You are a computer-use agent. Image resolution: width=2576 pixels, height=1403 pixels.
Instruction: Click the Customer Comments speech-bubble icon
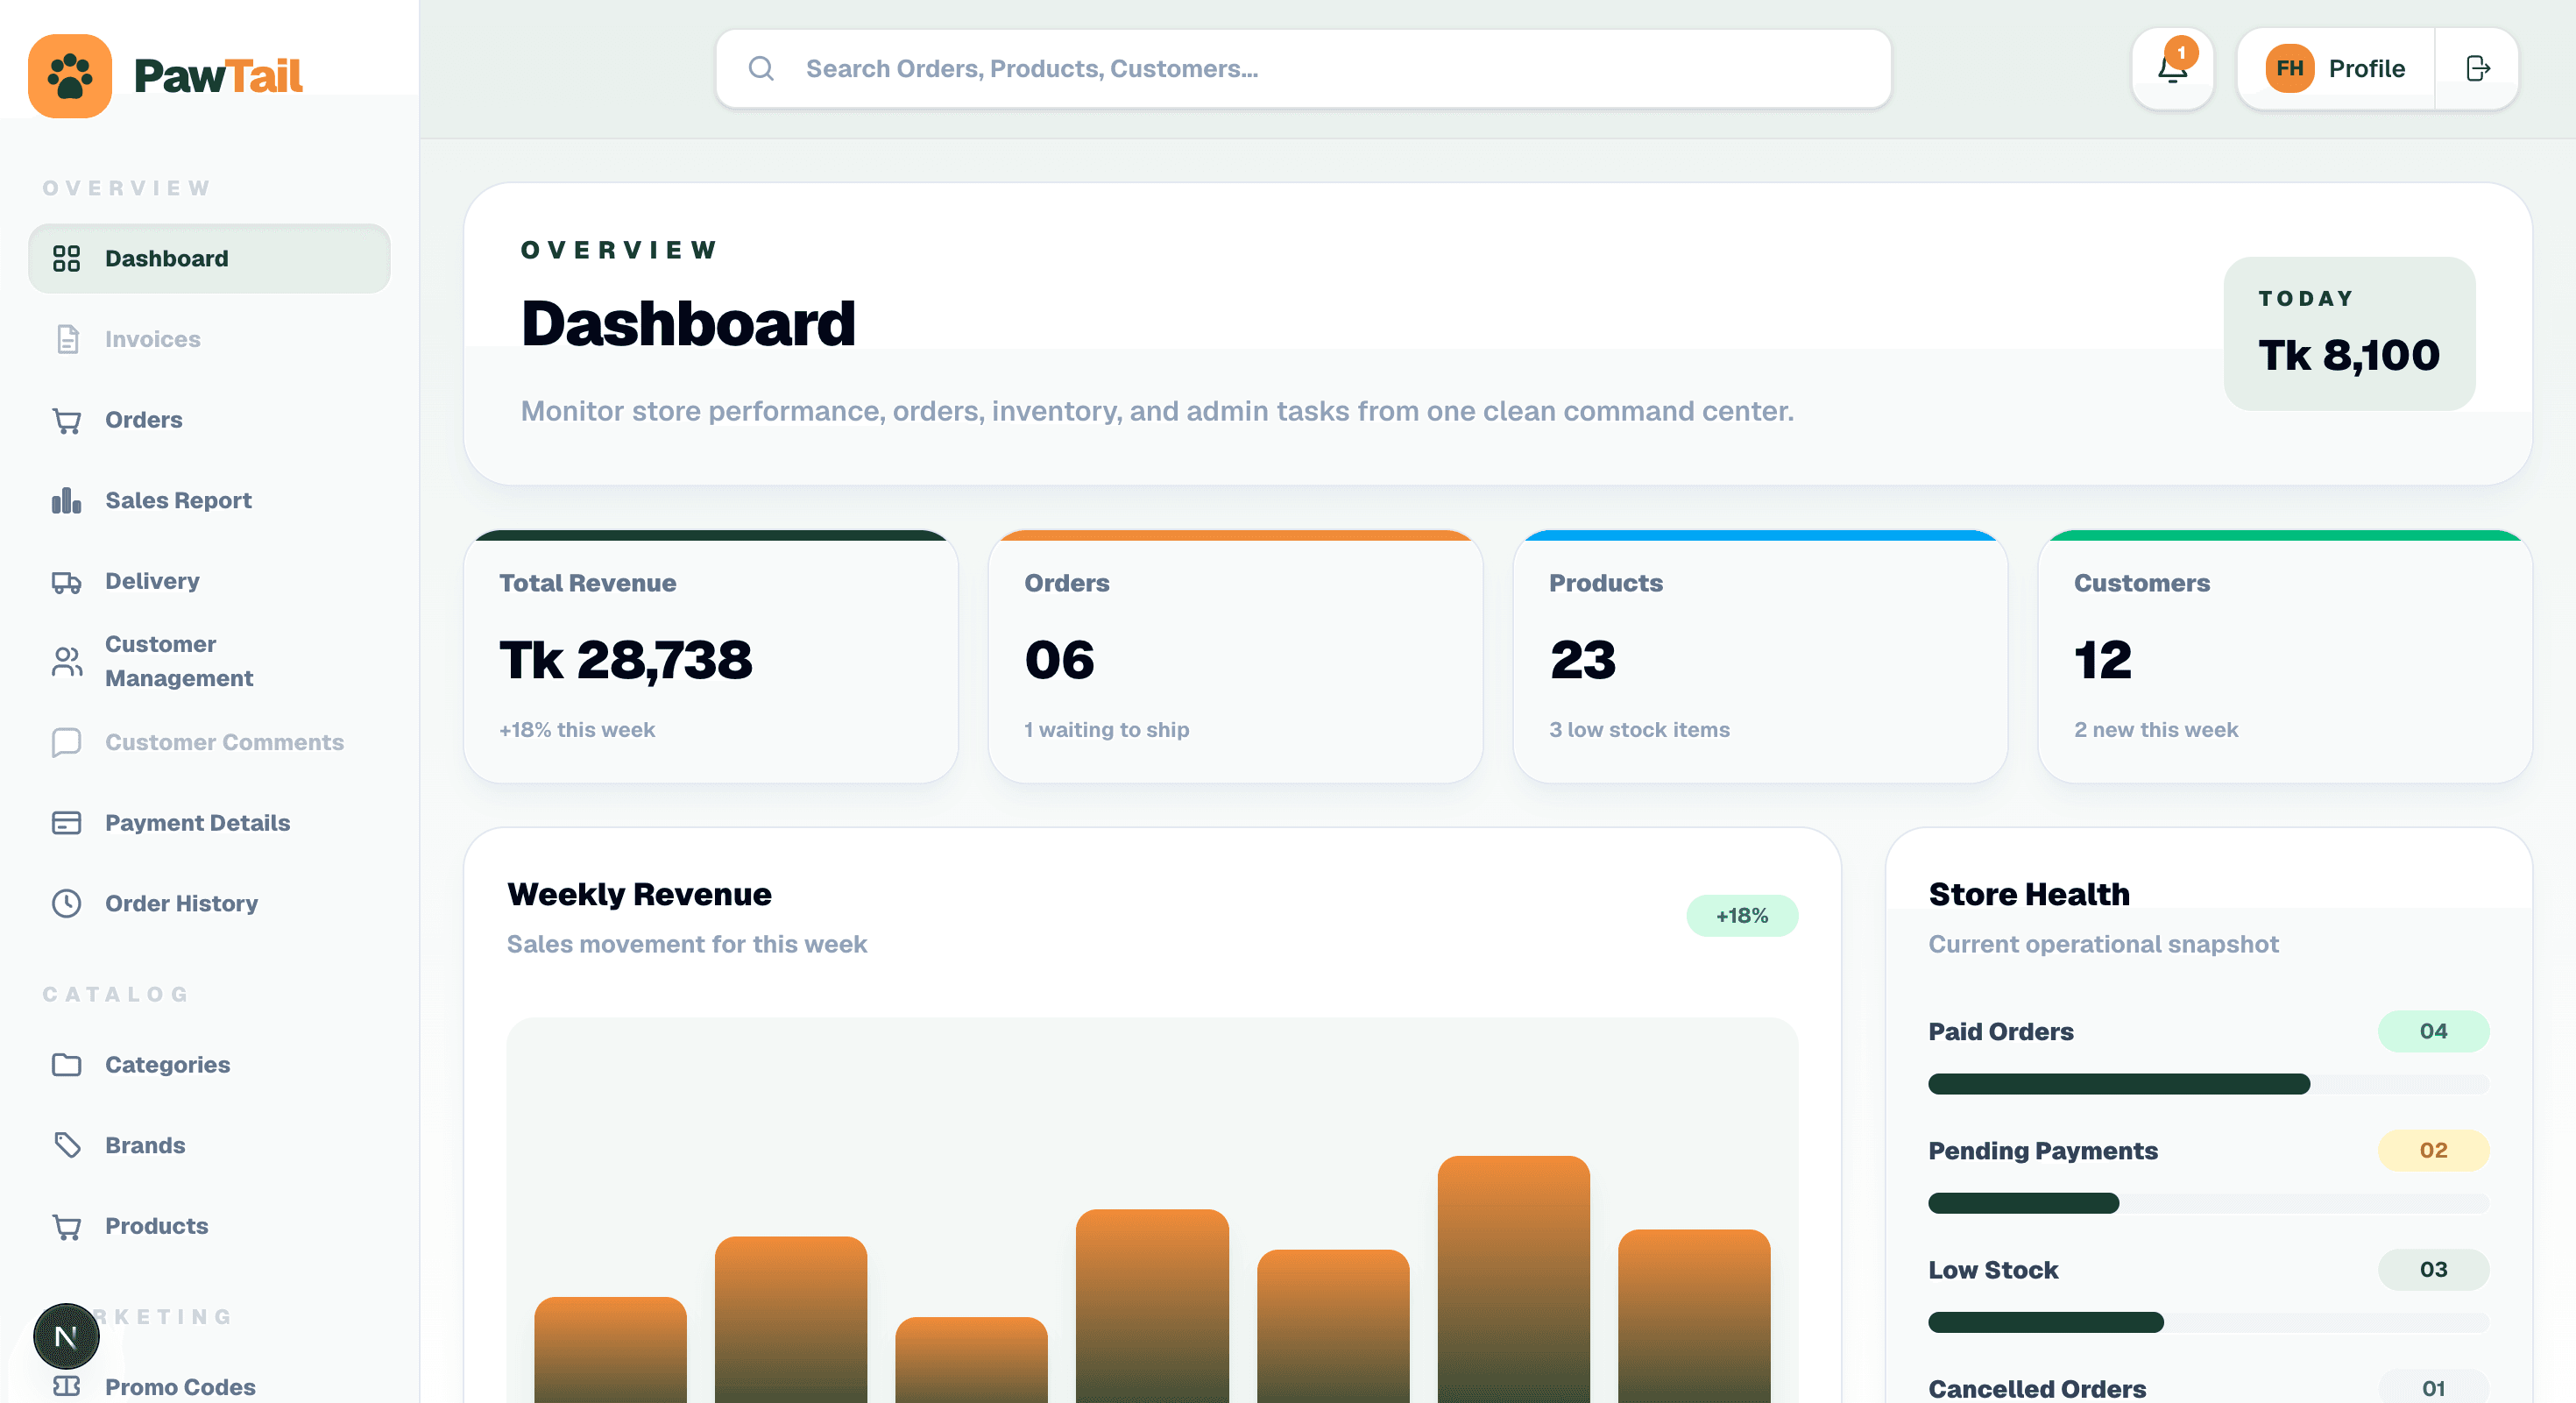click(x=66, y=743)
